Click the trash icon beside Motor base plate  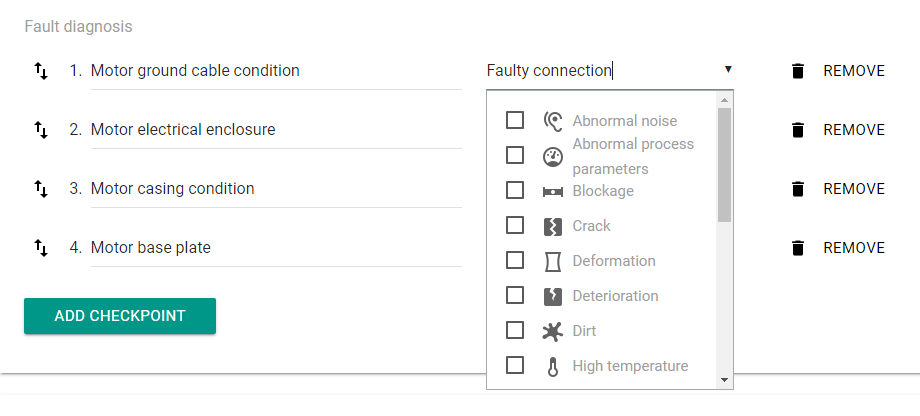coord(797,248)
